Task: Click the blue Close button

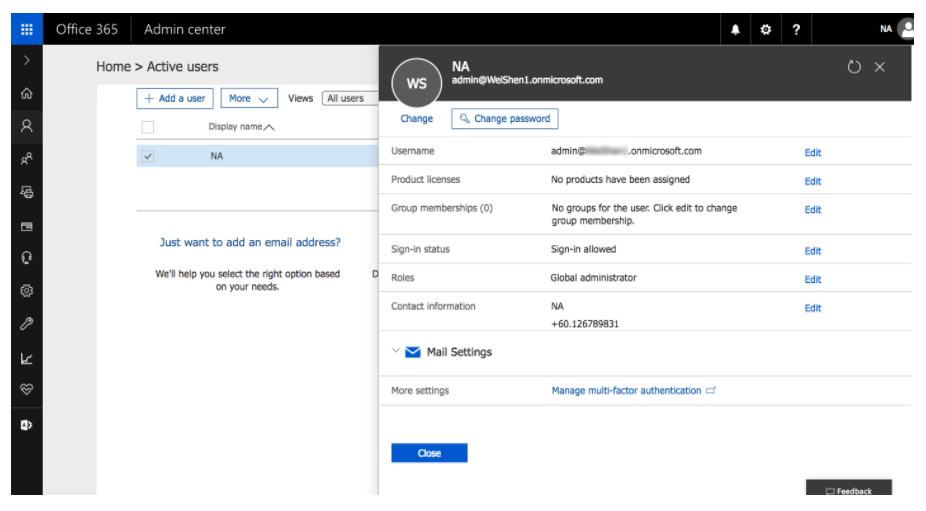Action: 429,453
